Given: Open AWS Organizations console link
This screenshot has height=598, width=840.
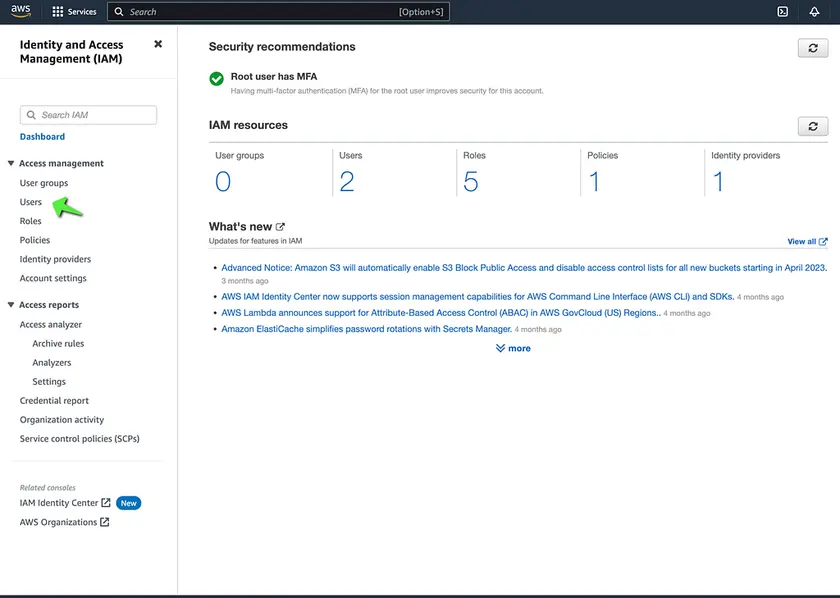Looking at the screenshot, I should click(x=58, y=522).
